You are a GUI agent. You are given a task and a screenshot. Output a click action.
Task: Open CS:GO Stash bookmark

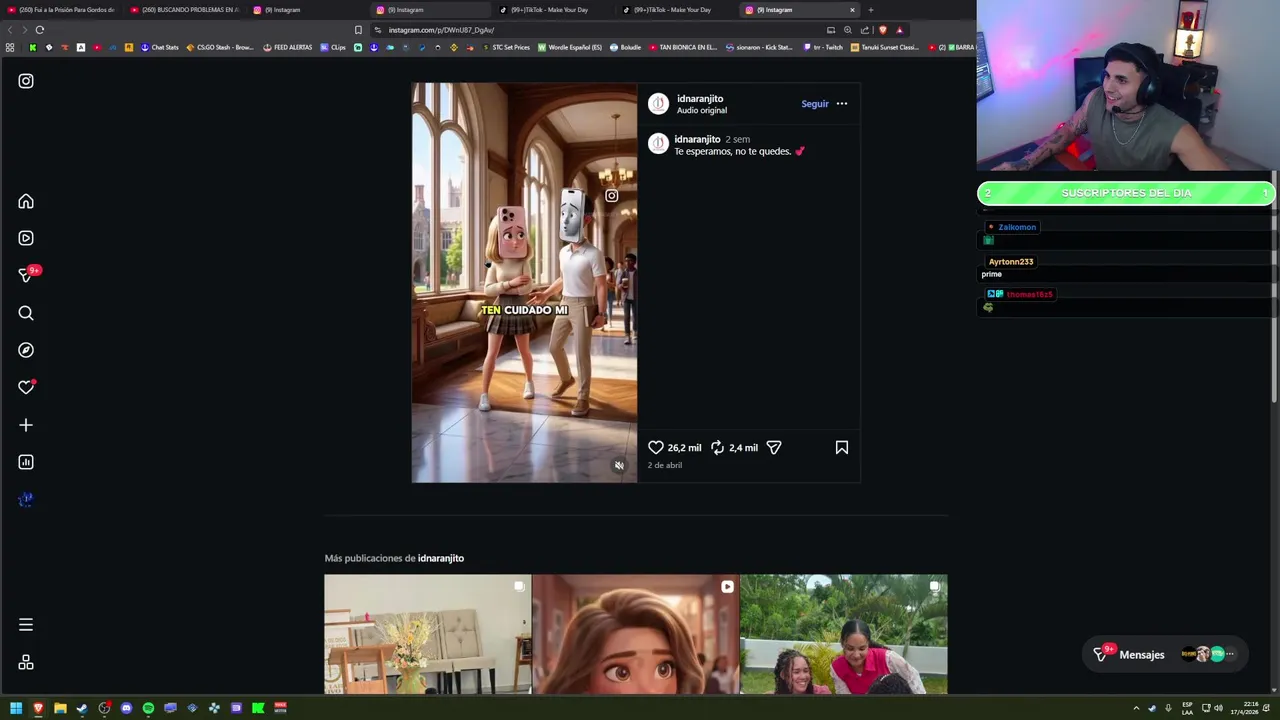[x=220, y=47]
